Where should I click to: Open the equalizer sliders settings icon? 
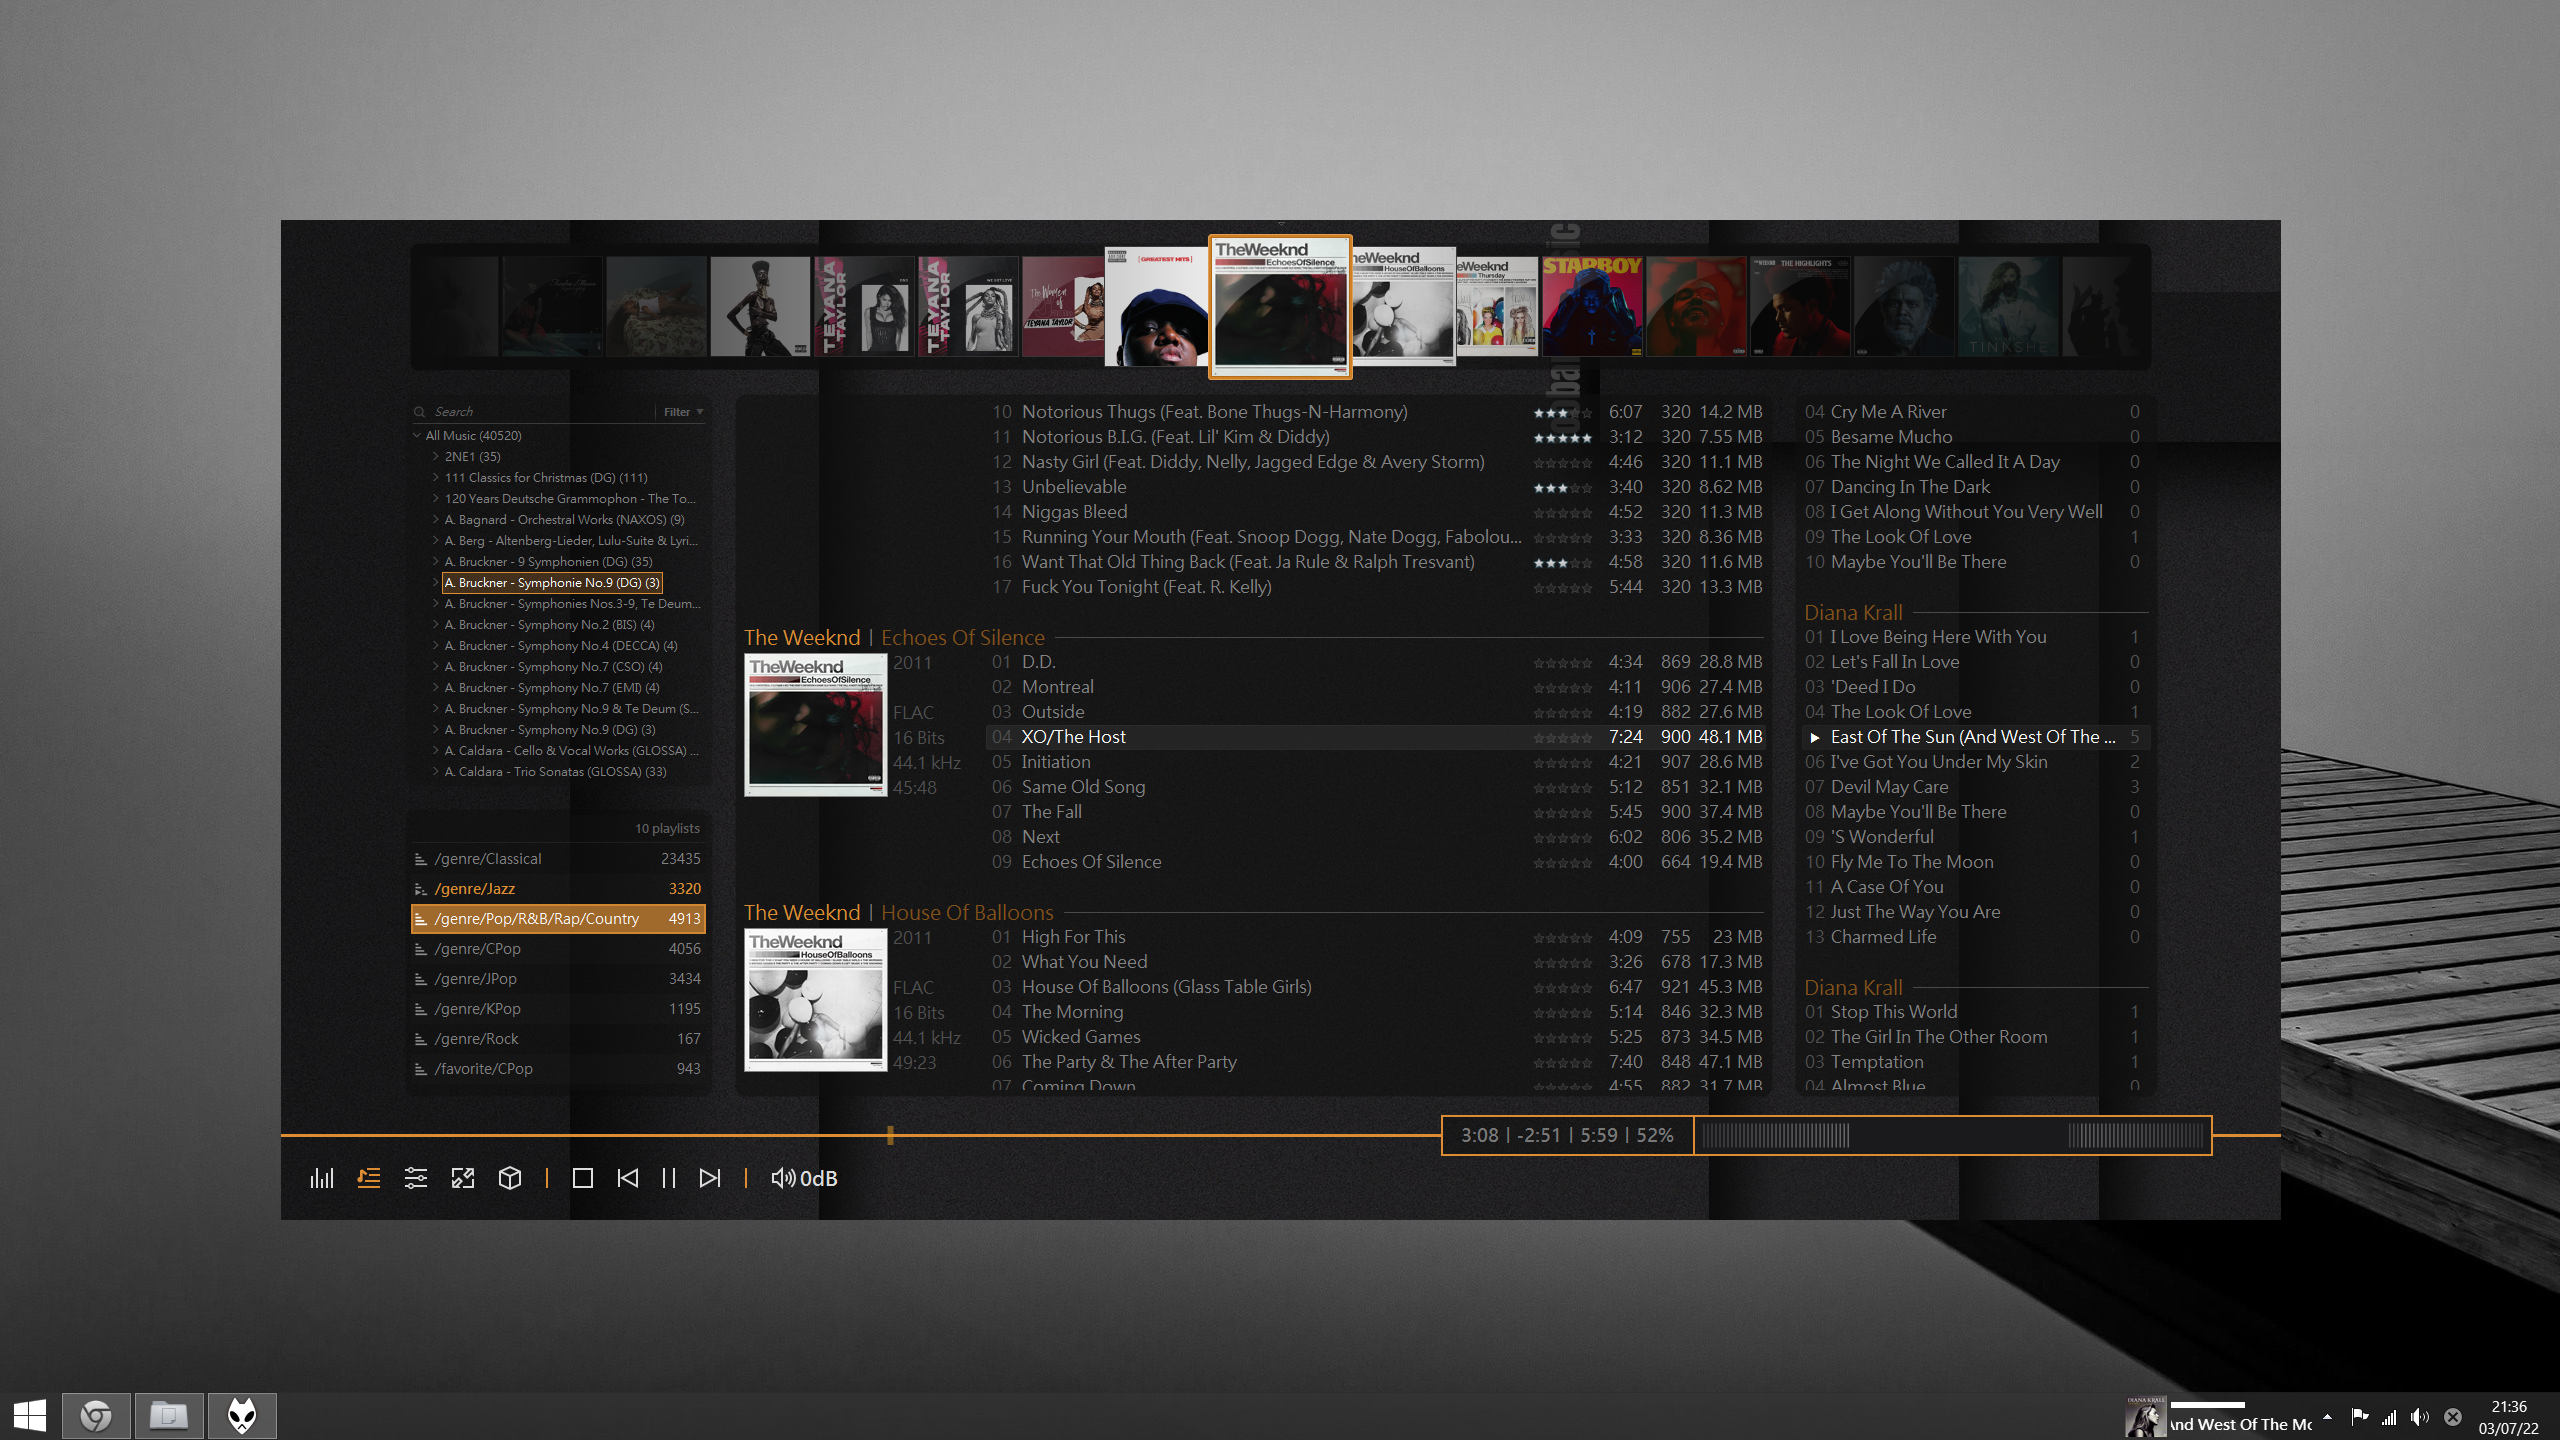(416, 1178)
